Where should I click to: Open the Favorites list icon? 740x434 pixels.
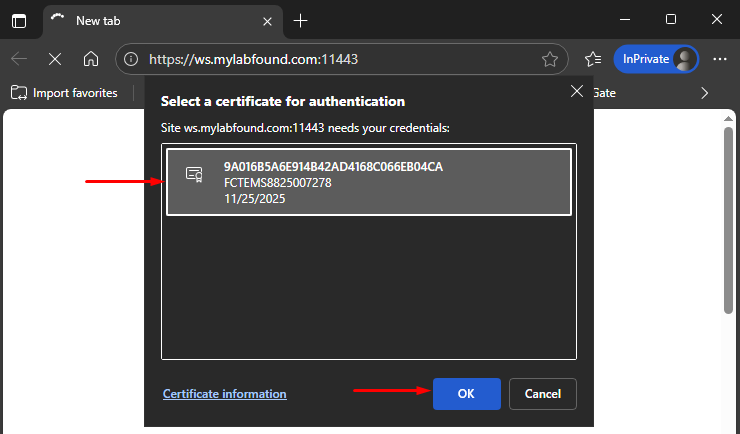593,59
